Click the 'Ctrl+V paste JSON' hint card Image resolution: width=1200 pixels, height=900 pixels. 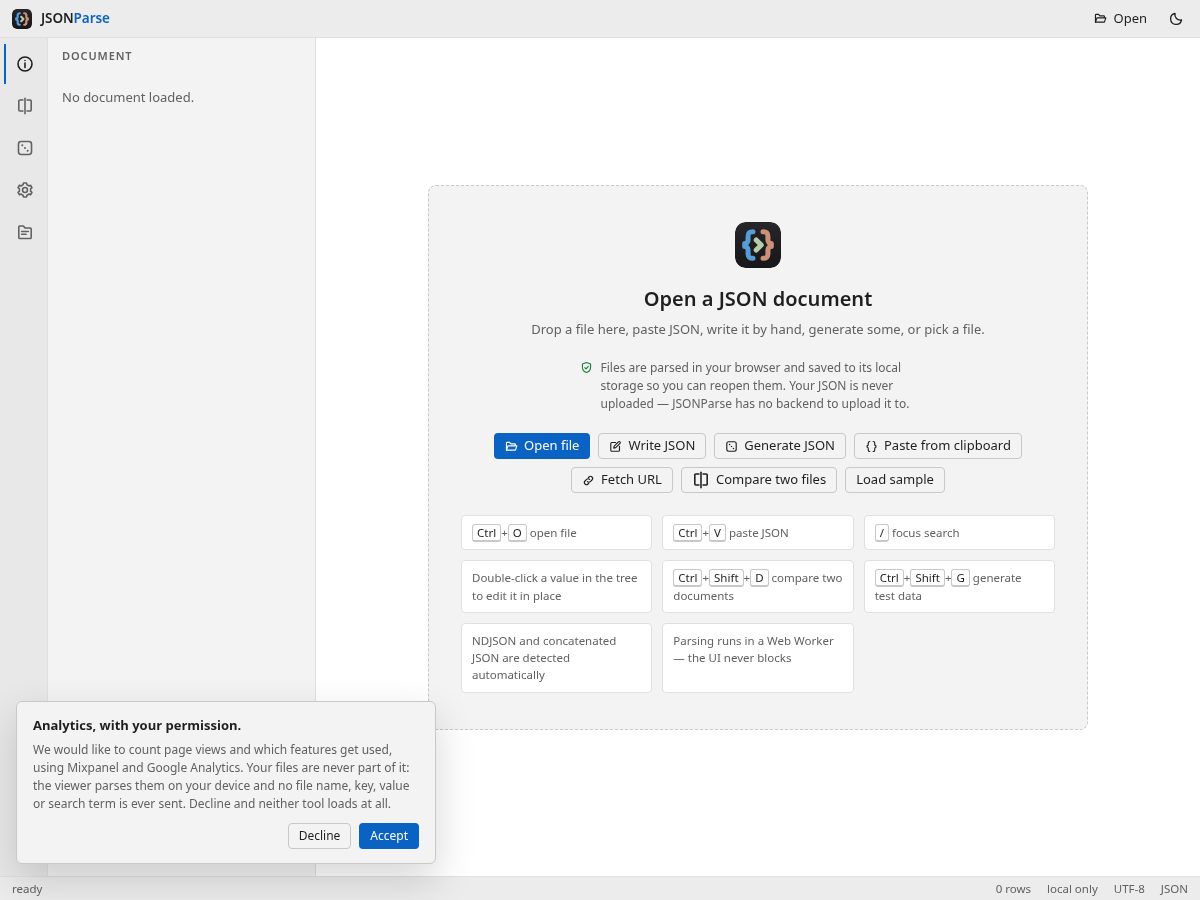click(x=758, y=533)
